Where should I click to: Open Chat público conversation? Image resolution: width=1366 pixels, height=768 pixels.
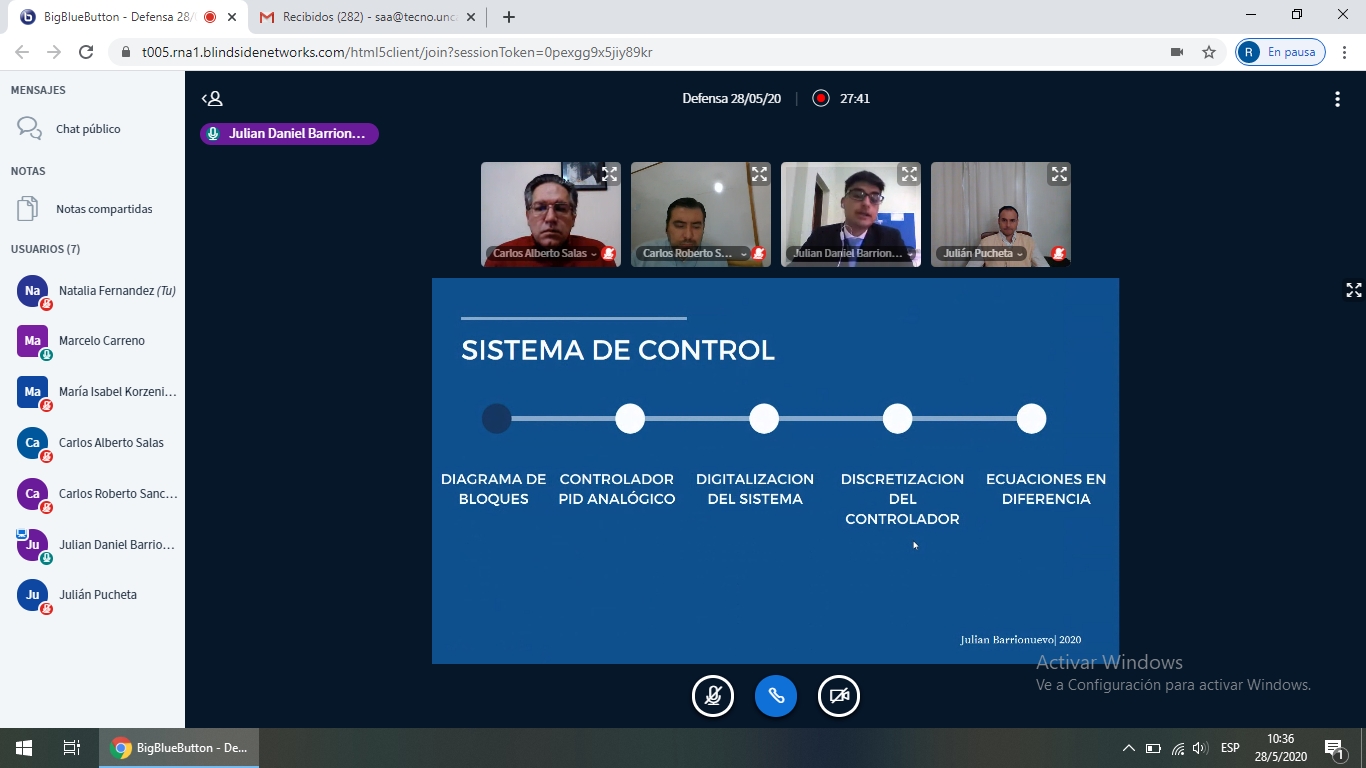[x=88, y=129]
